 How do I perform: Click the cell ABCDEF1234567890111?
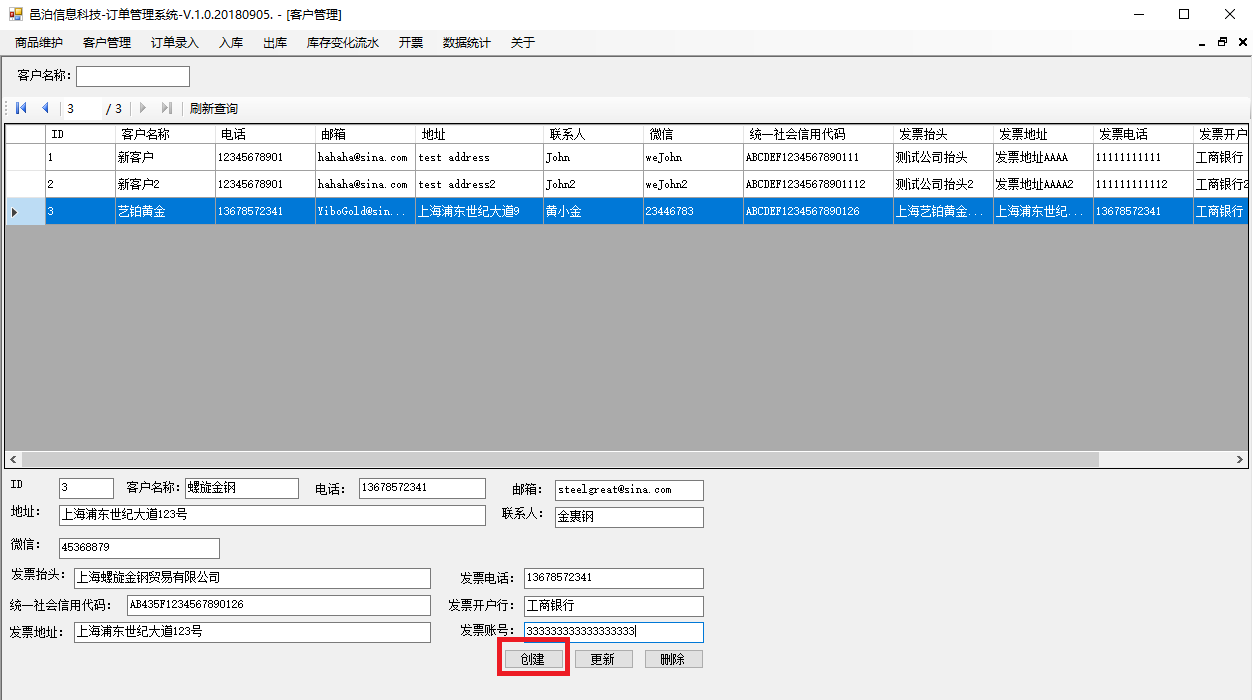[818, 157]
